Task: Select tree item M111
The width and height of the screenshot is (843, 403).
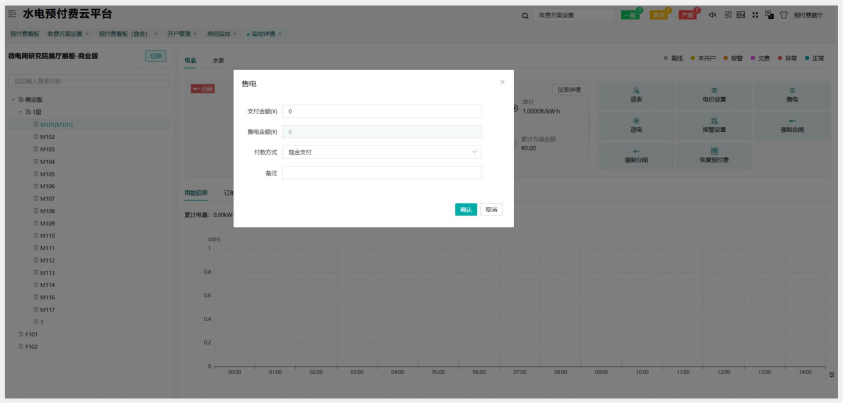Action: pos(47,248)
